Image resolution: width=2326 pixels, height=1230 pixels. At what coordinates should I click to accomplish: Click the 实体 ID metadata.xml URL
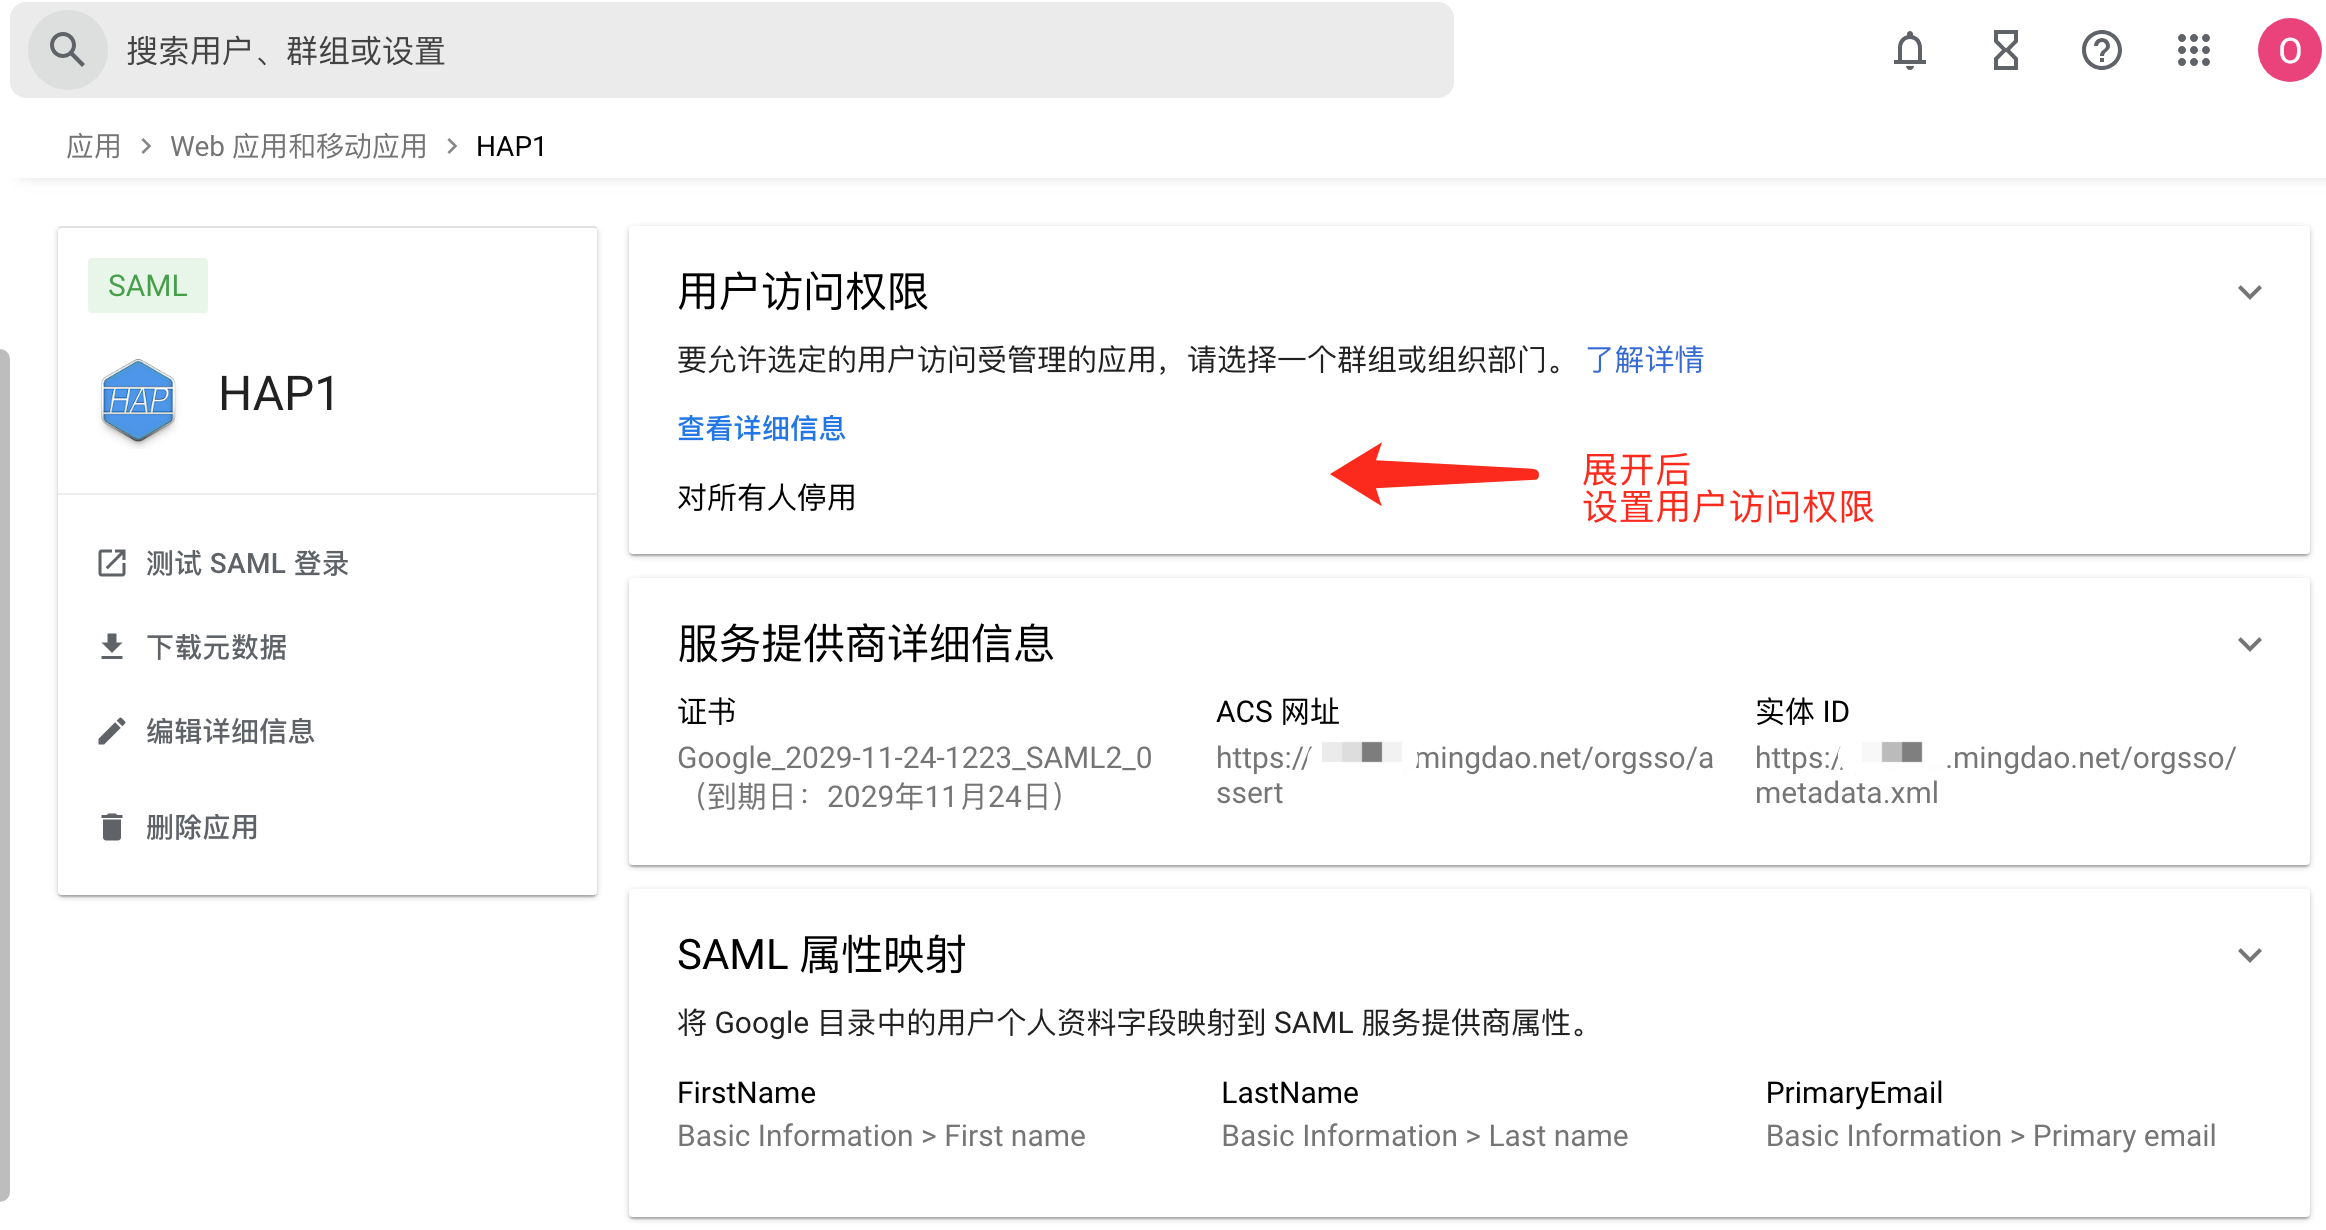point(1995,775)
